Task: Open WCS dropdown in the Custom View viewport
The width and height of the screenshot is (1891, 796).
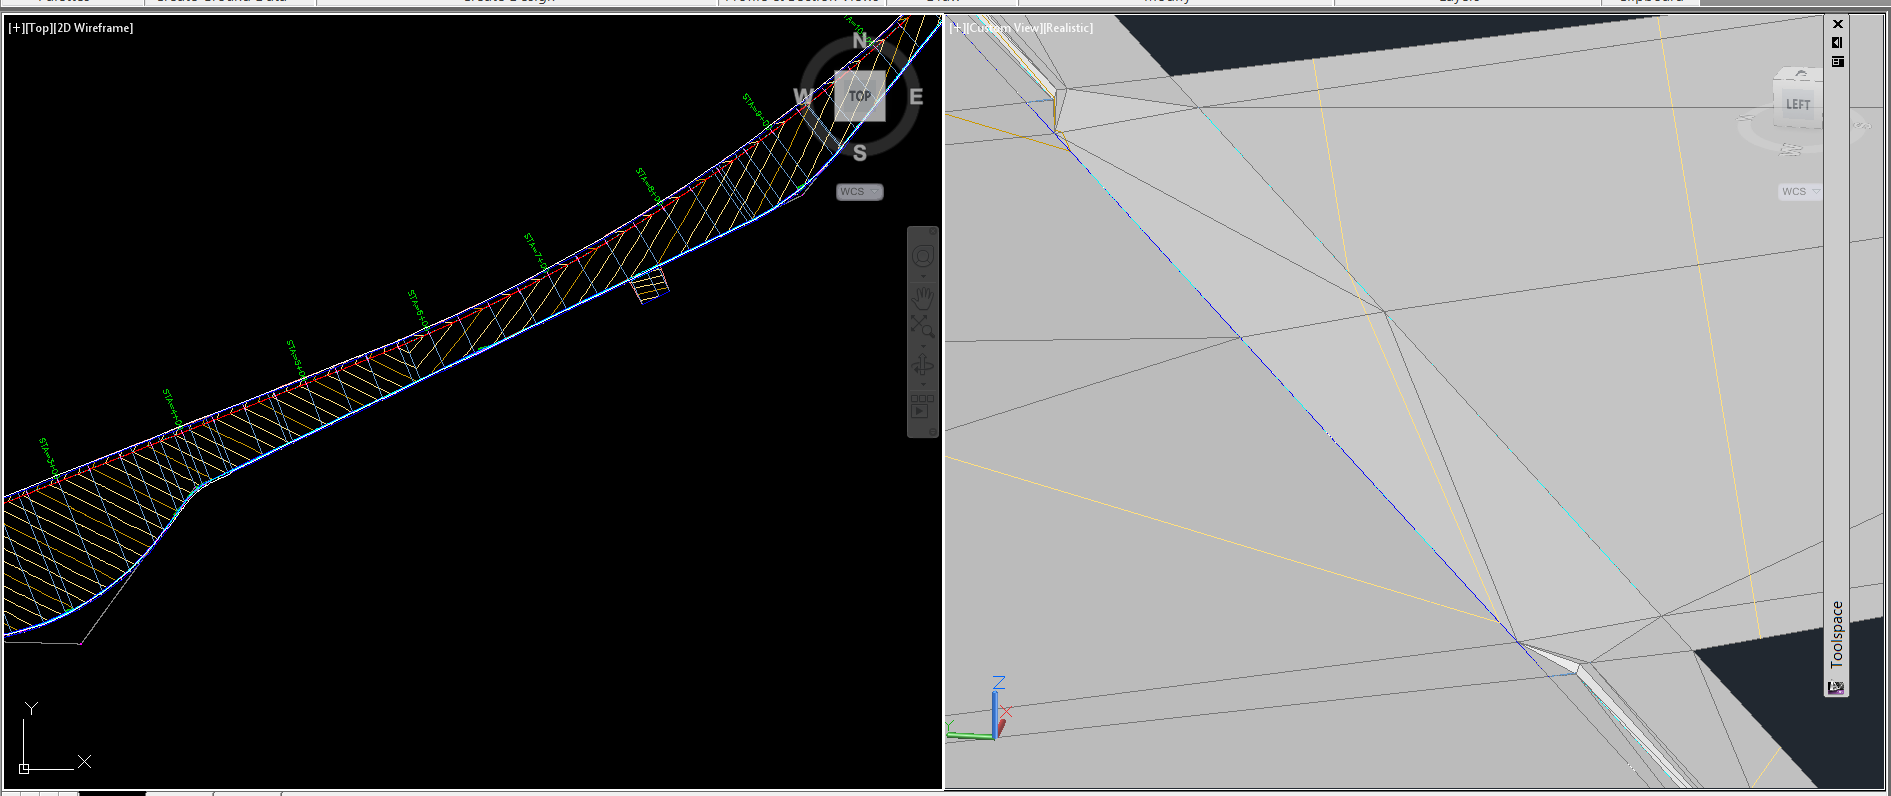Action: point(1800,191)
